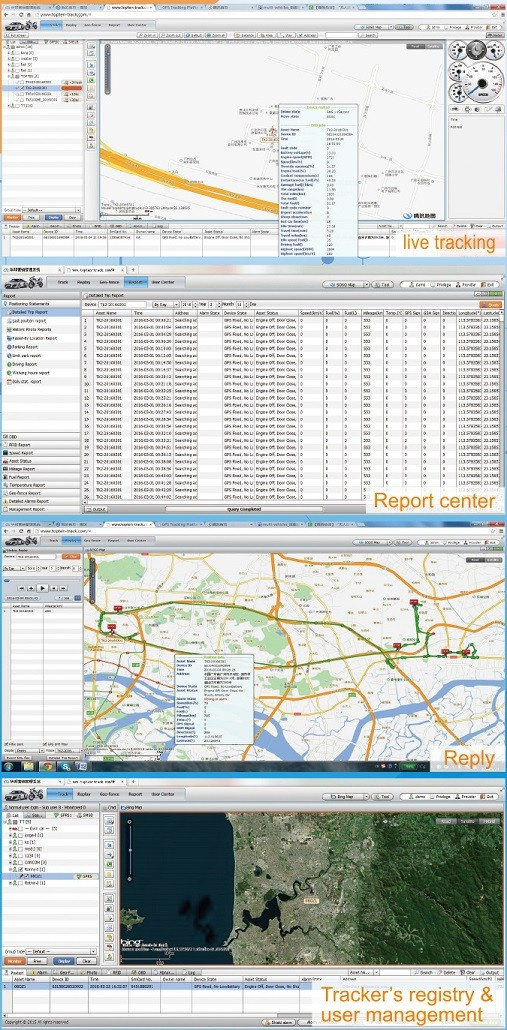Click the play button in replay panel

pyautogui.click(x=41, y=588)
